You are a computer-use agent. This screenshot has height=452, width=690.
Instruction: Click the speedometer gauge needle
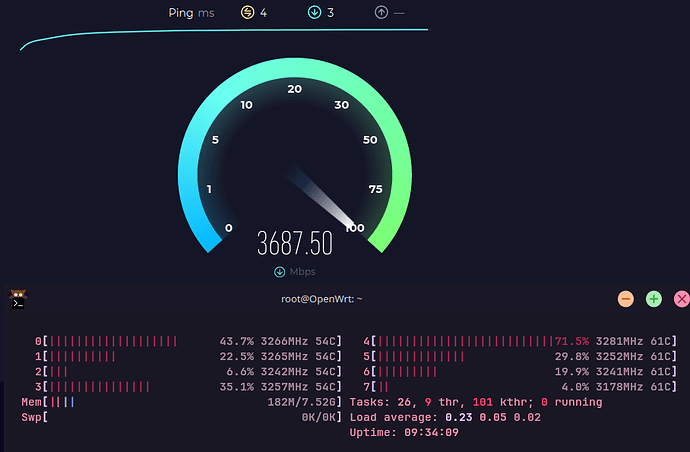321,197
